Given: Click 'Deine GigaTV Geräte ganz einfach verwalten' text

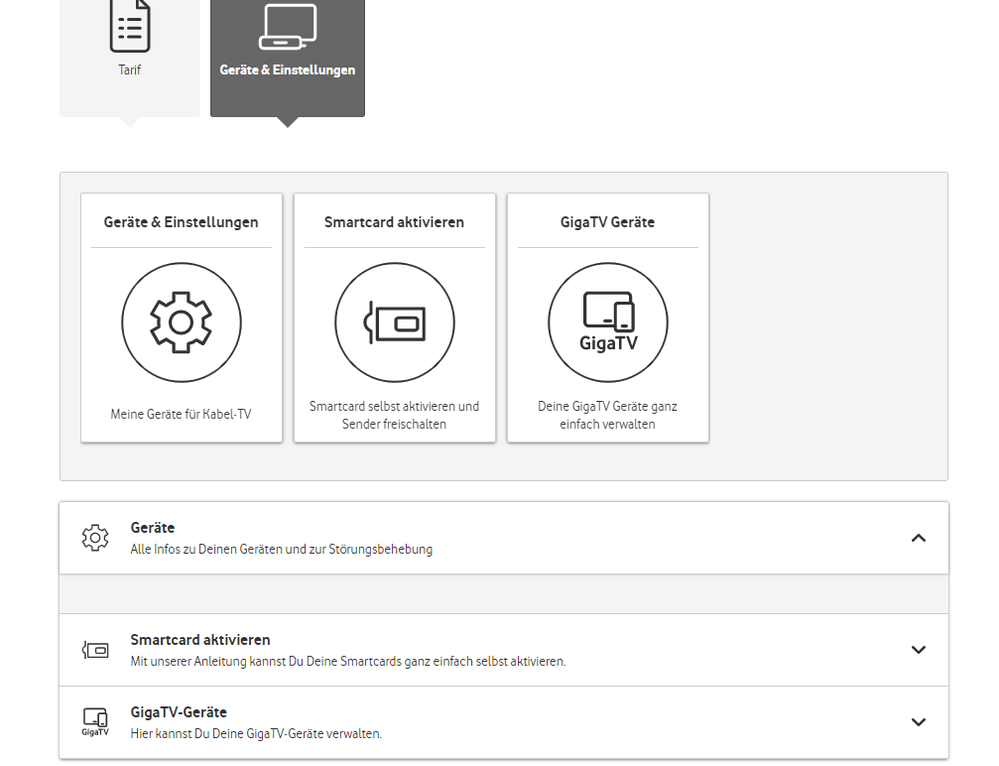Looking at the screenshot, I should (608, 415).
